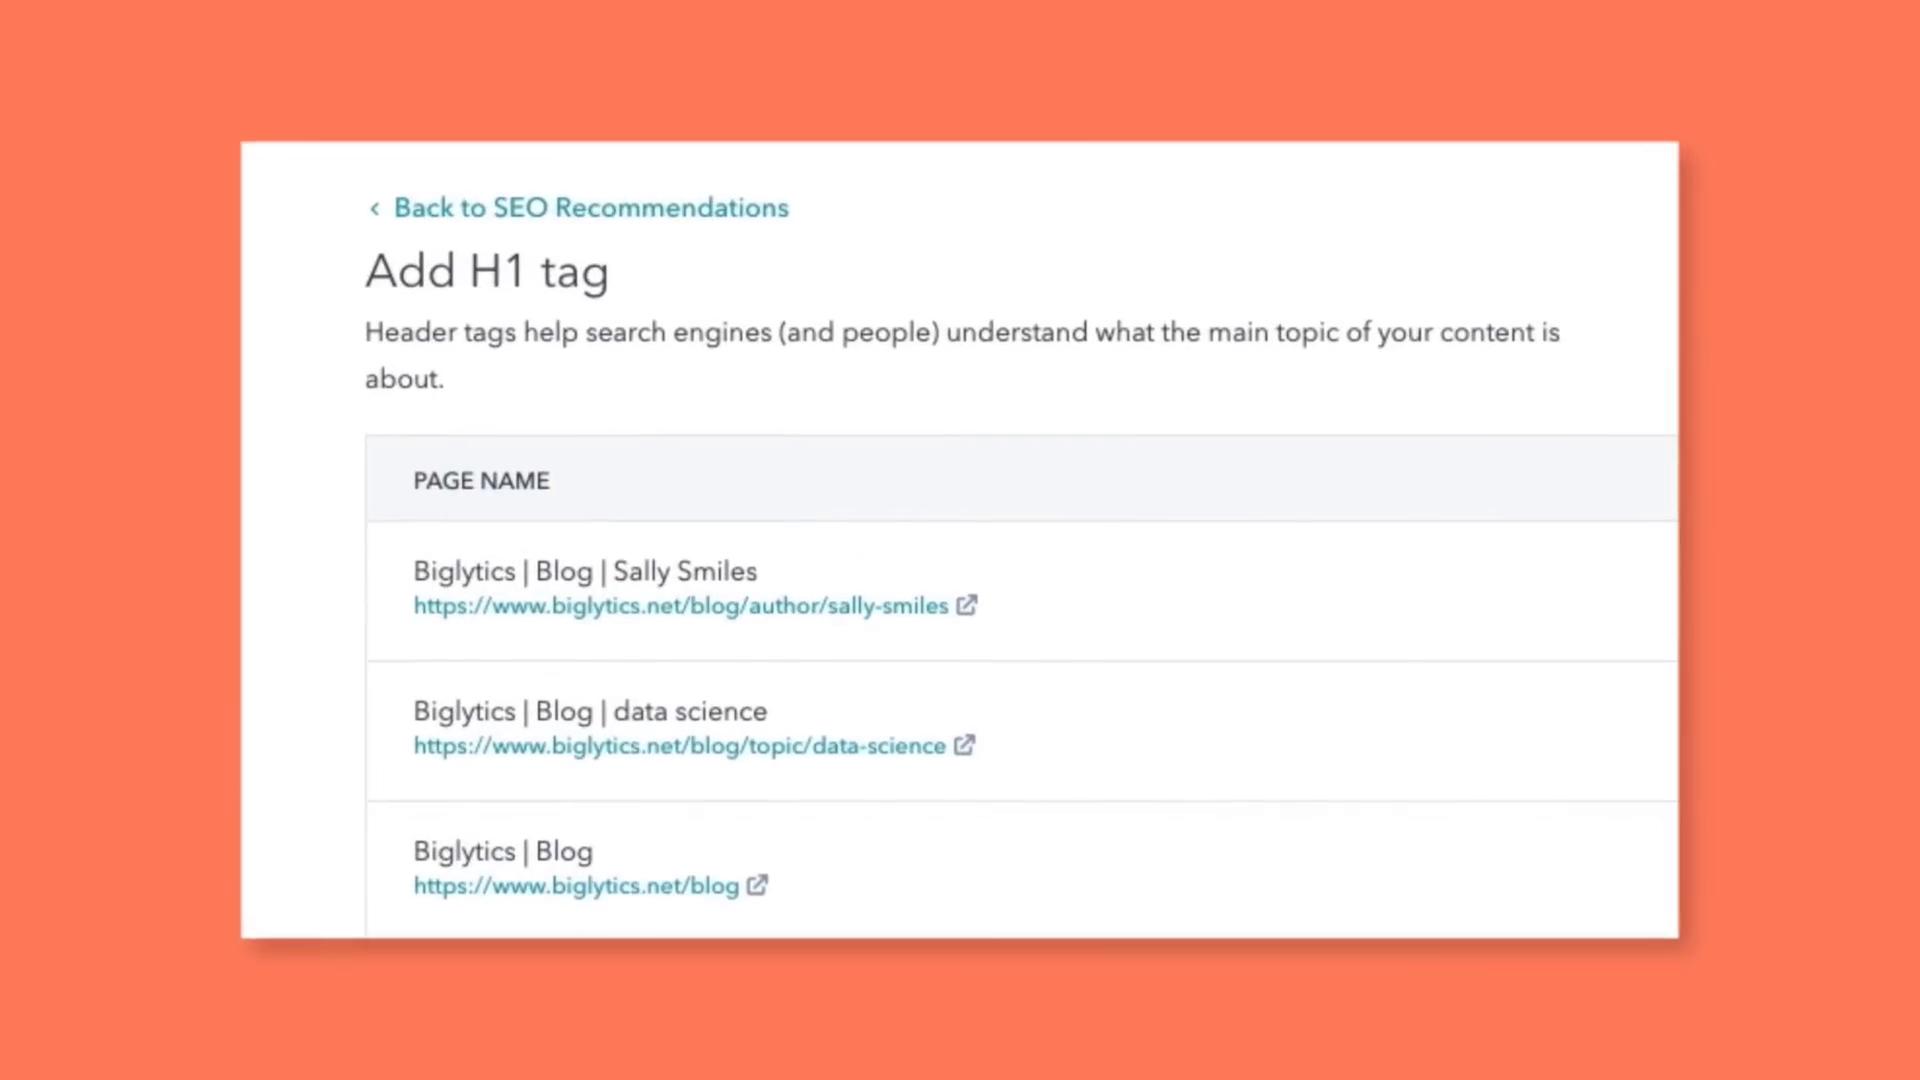Open the sally-smiles author page URL
This screenshot has width=1920, height=1080.
680,606
